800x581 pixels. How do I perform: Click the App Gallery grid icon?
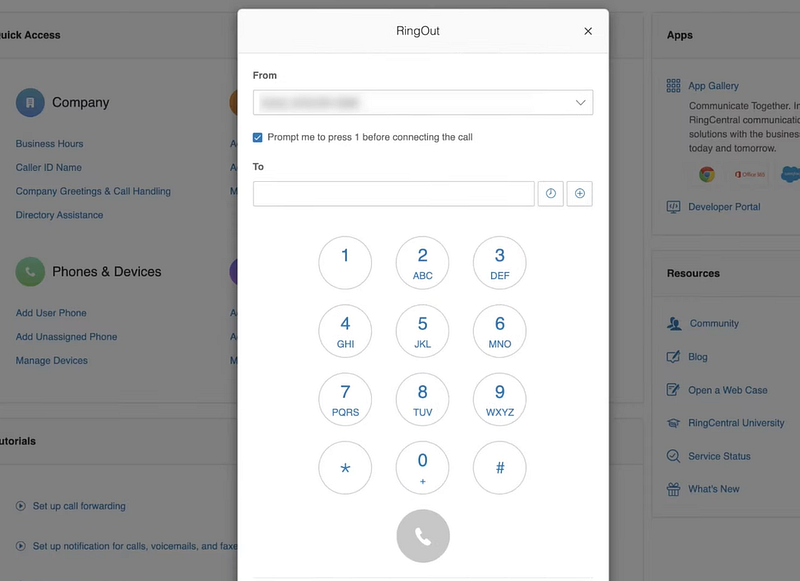click(673, 86)
